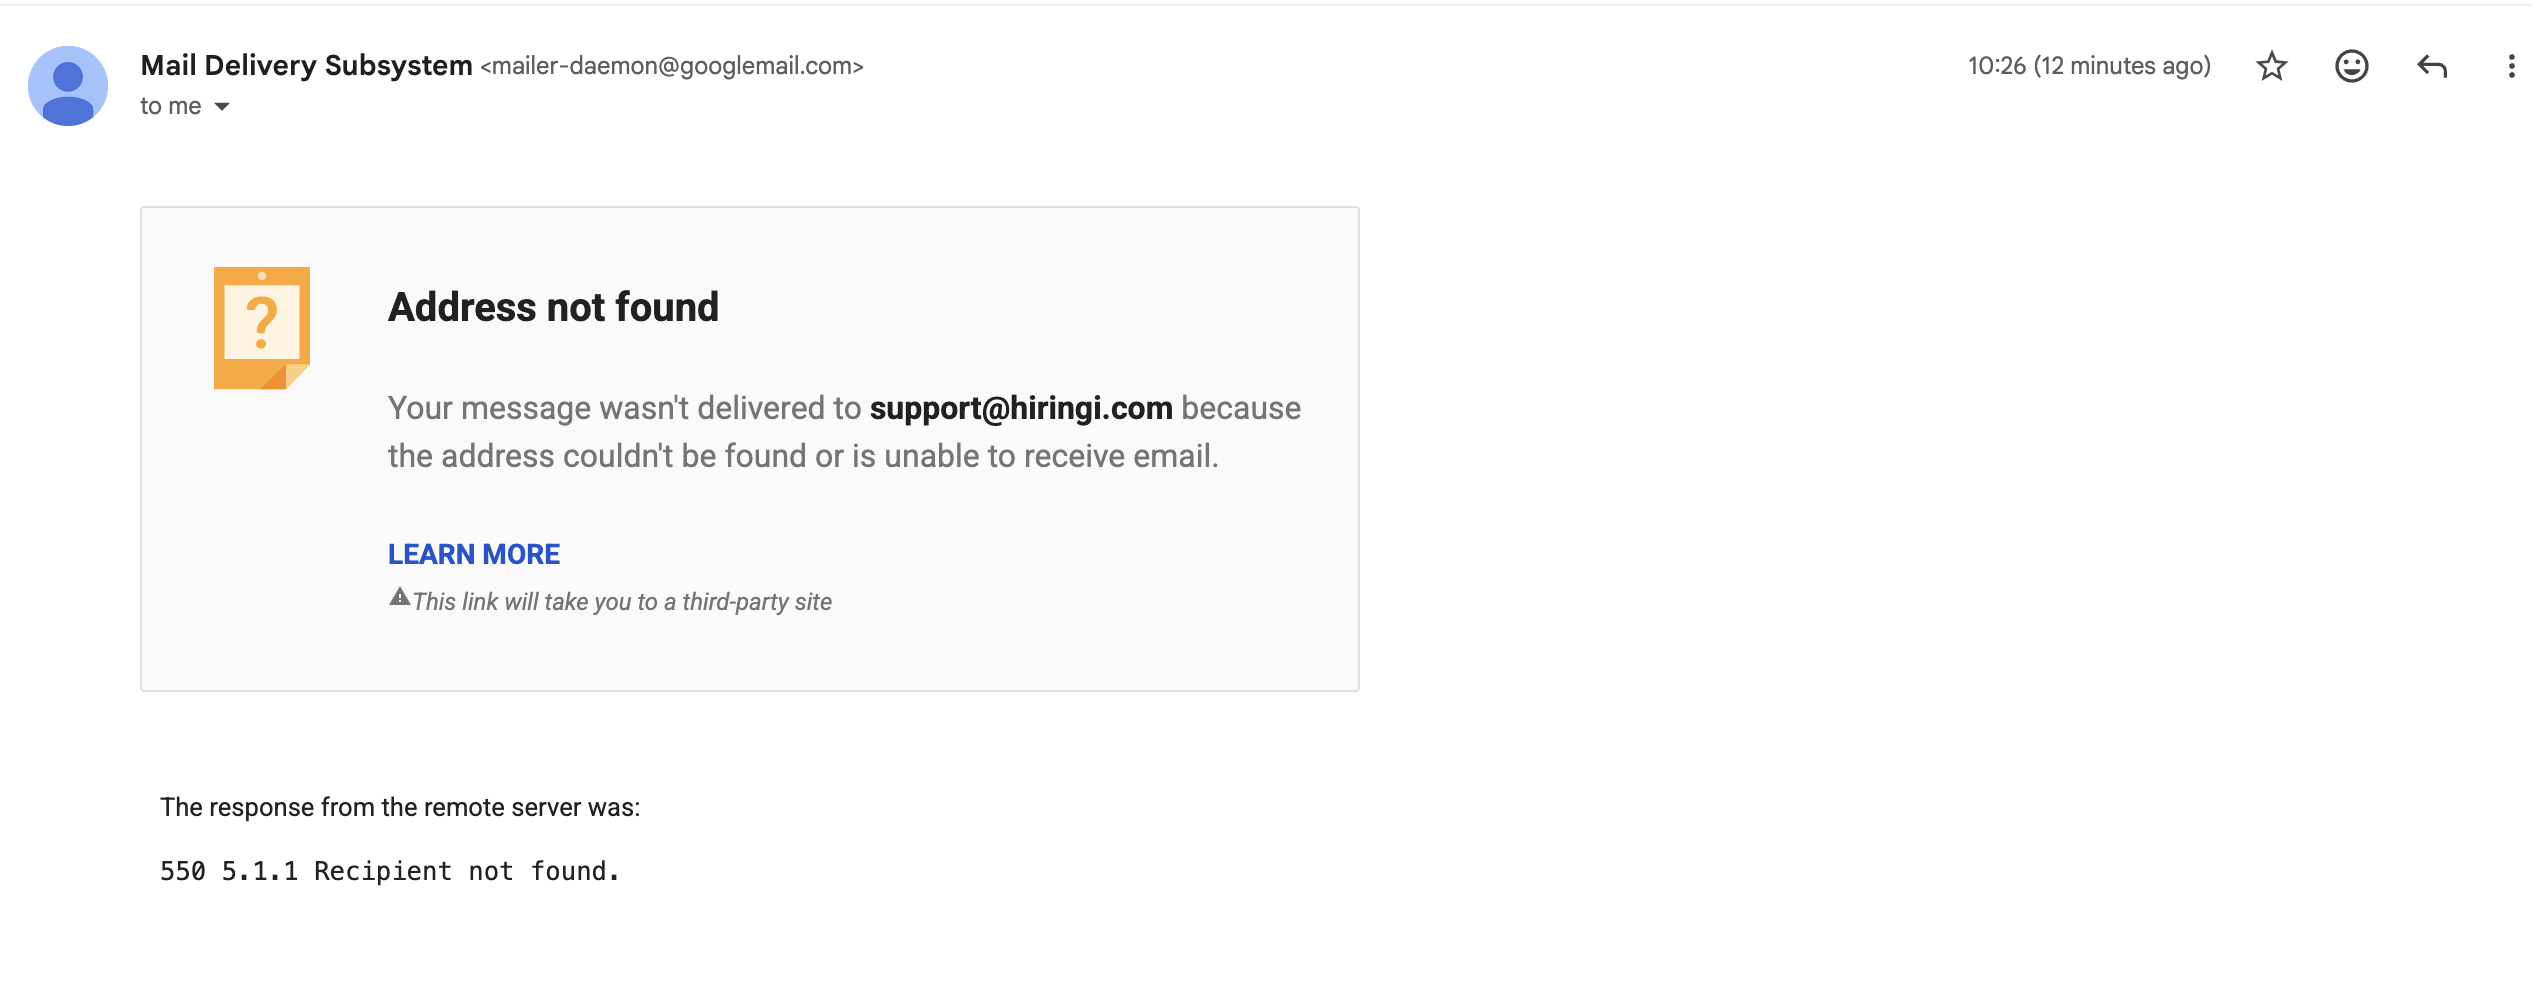Screen dimensions: 2546x998
Task: Click the '550 5.1.1 Recipient not found.' text
Action: pos(390,871)
